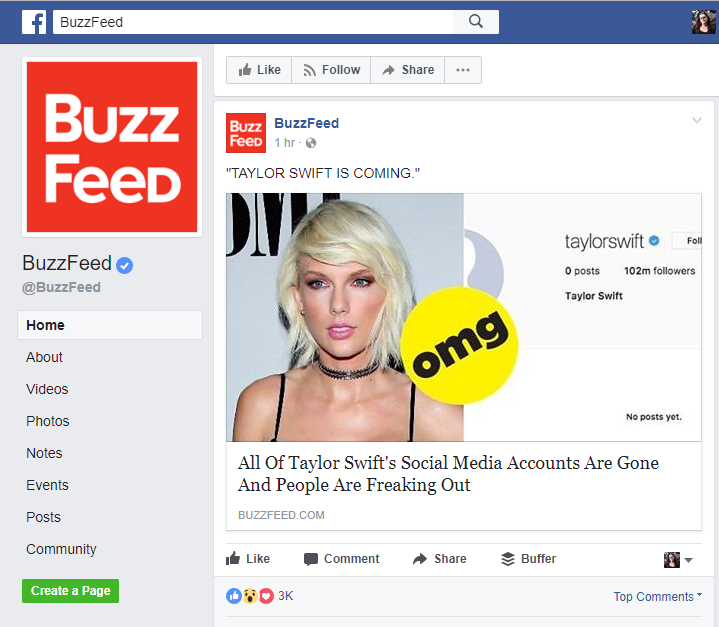The height and width of the screenshot is (627, 719).
Task: Click the green Create a Page button
Action: (71, 591)
